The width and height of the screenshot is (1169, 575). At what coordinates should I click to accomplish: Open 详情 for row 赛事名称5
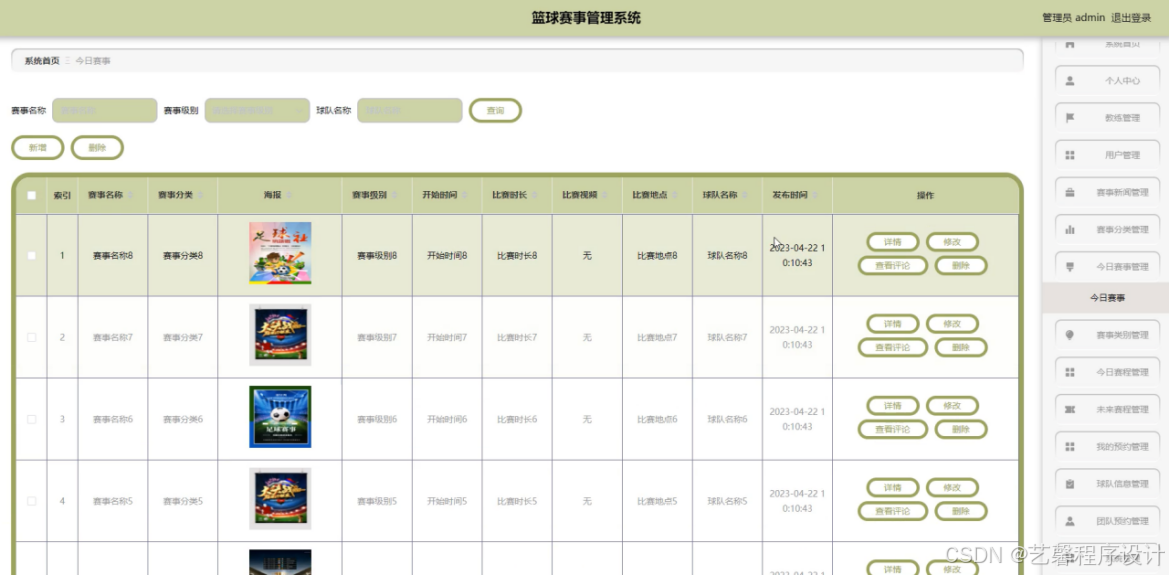tap(892, 488)
